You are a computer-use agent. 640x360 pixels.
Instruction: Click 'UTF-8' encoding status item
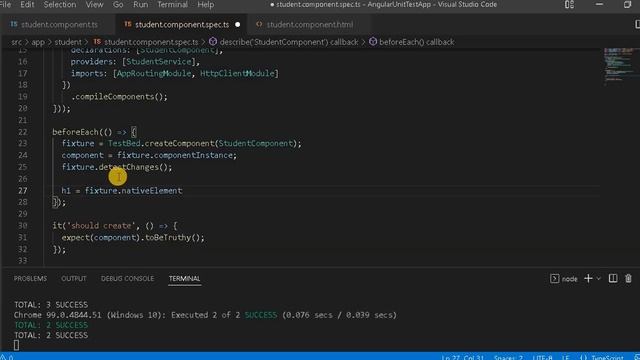click(542, 358)
